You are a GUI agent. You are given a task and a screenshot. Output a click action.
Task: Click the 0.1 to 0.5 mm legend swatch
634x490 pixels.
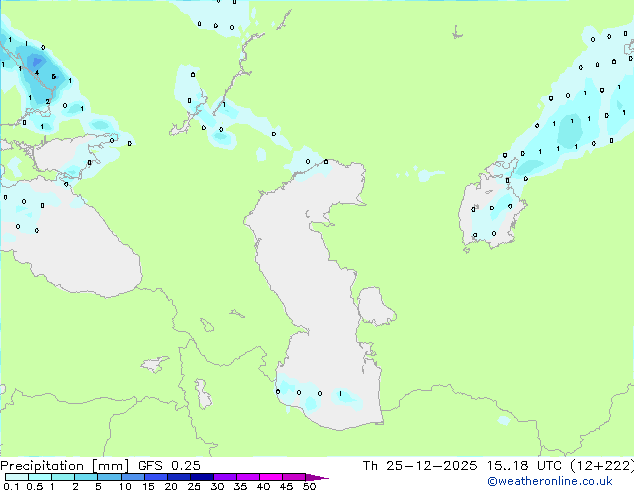(17, 477)
